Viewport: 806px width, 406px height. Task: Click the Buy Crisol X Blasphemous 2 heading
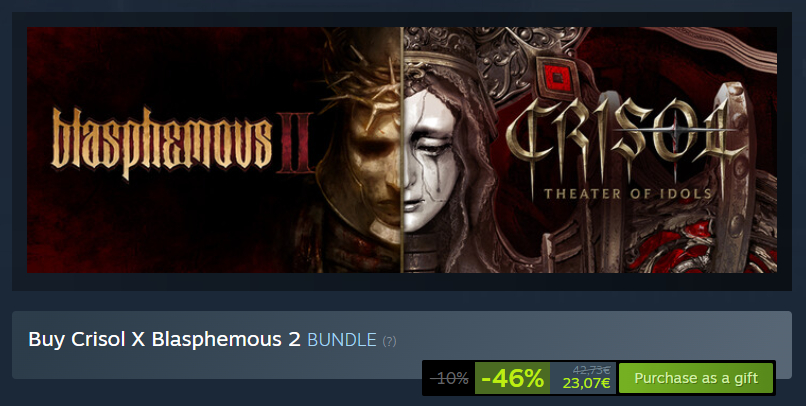164,340
